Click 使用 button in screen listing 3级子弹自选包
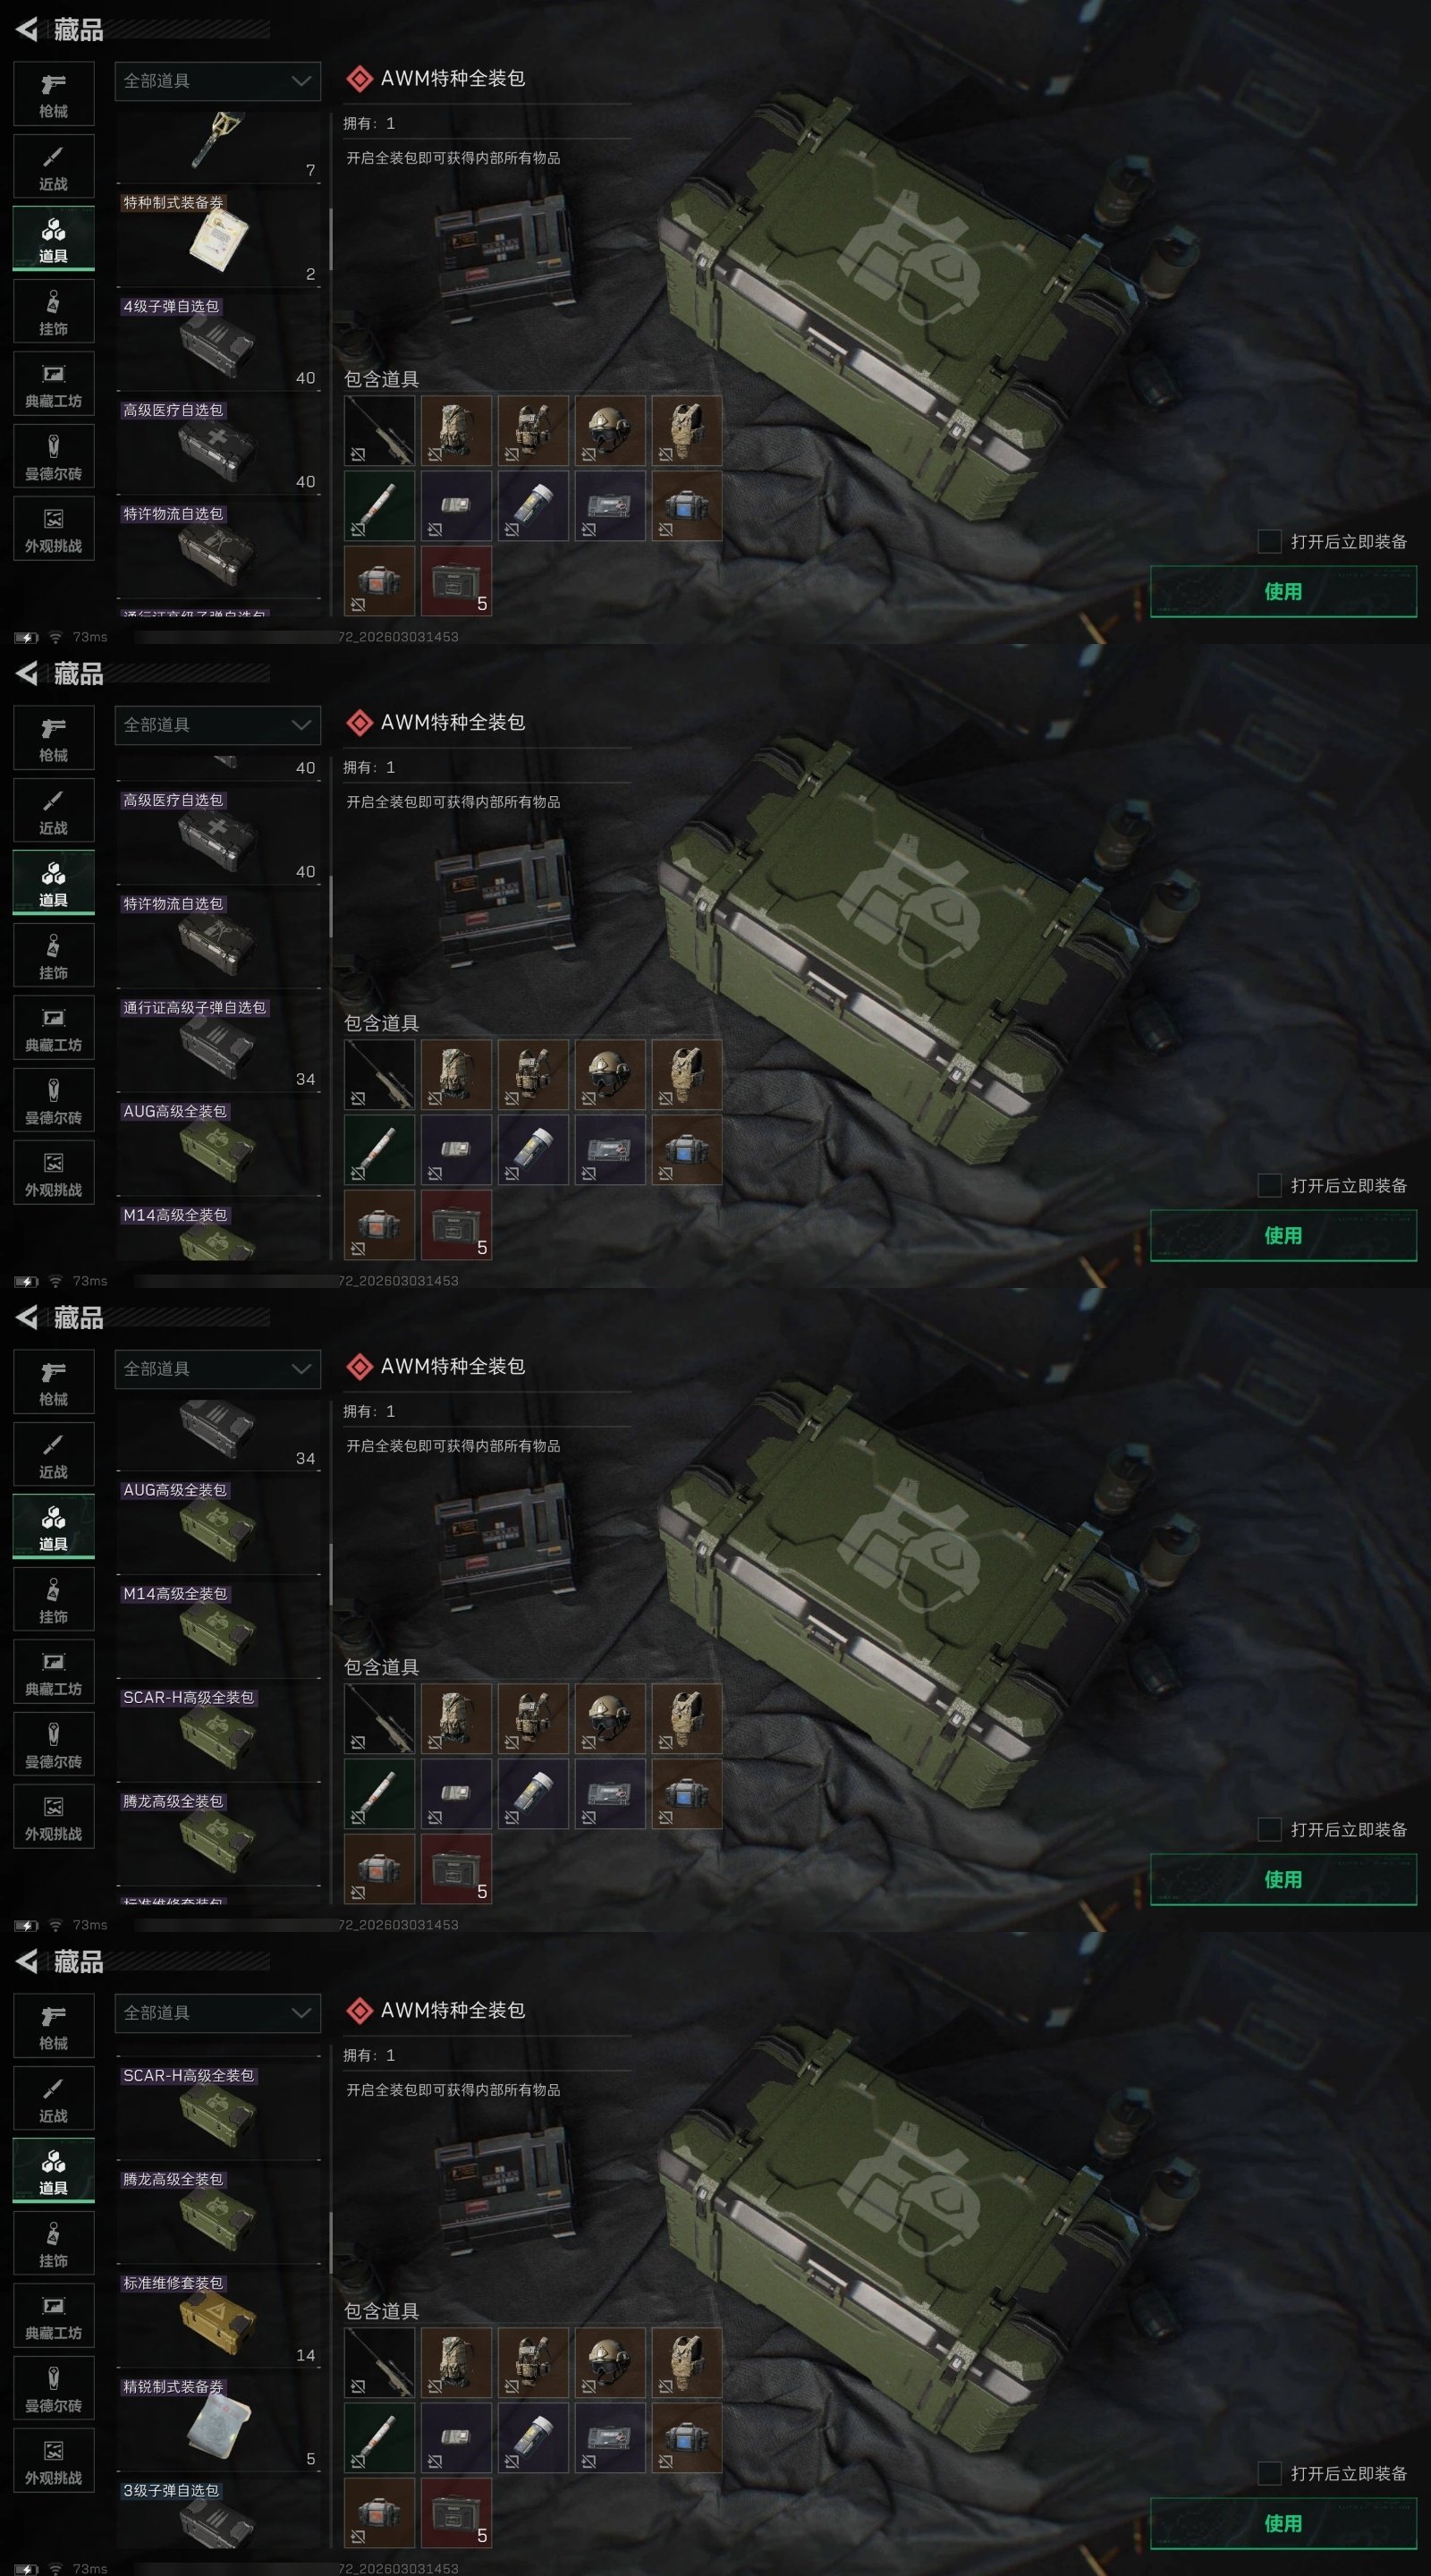 click(1283, 2523)
